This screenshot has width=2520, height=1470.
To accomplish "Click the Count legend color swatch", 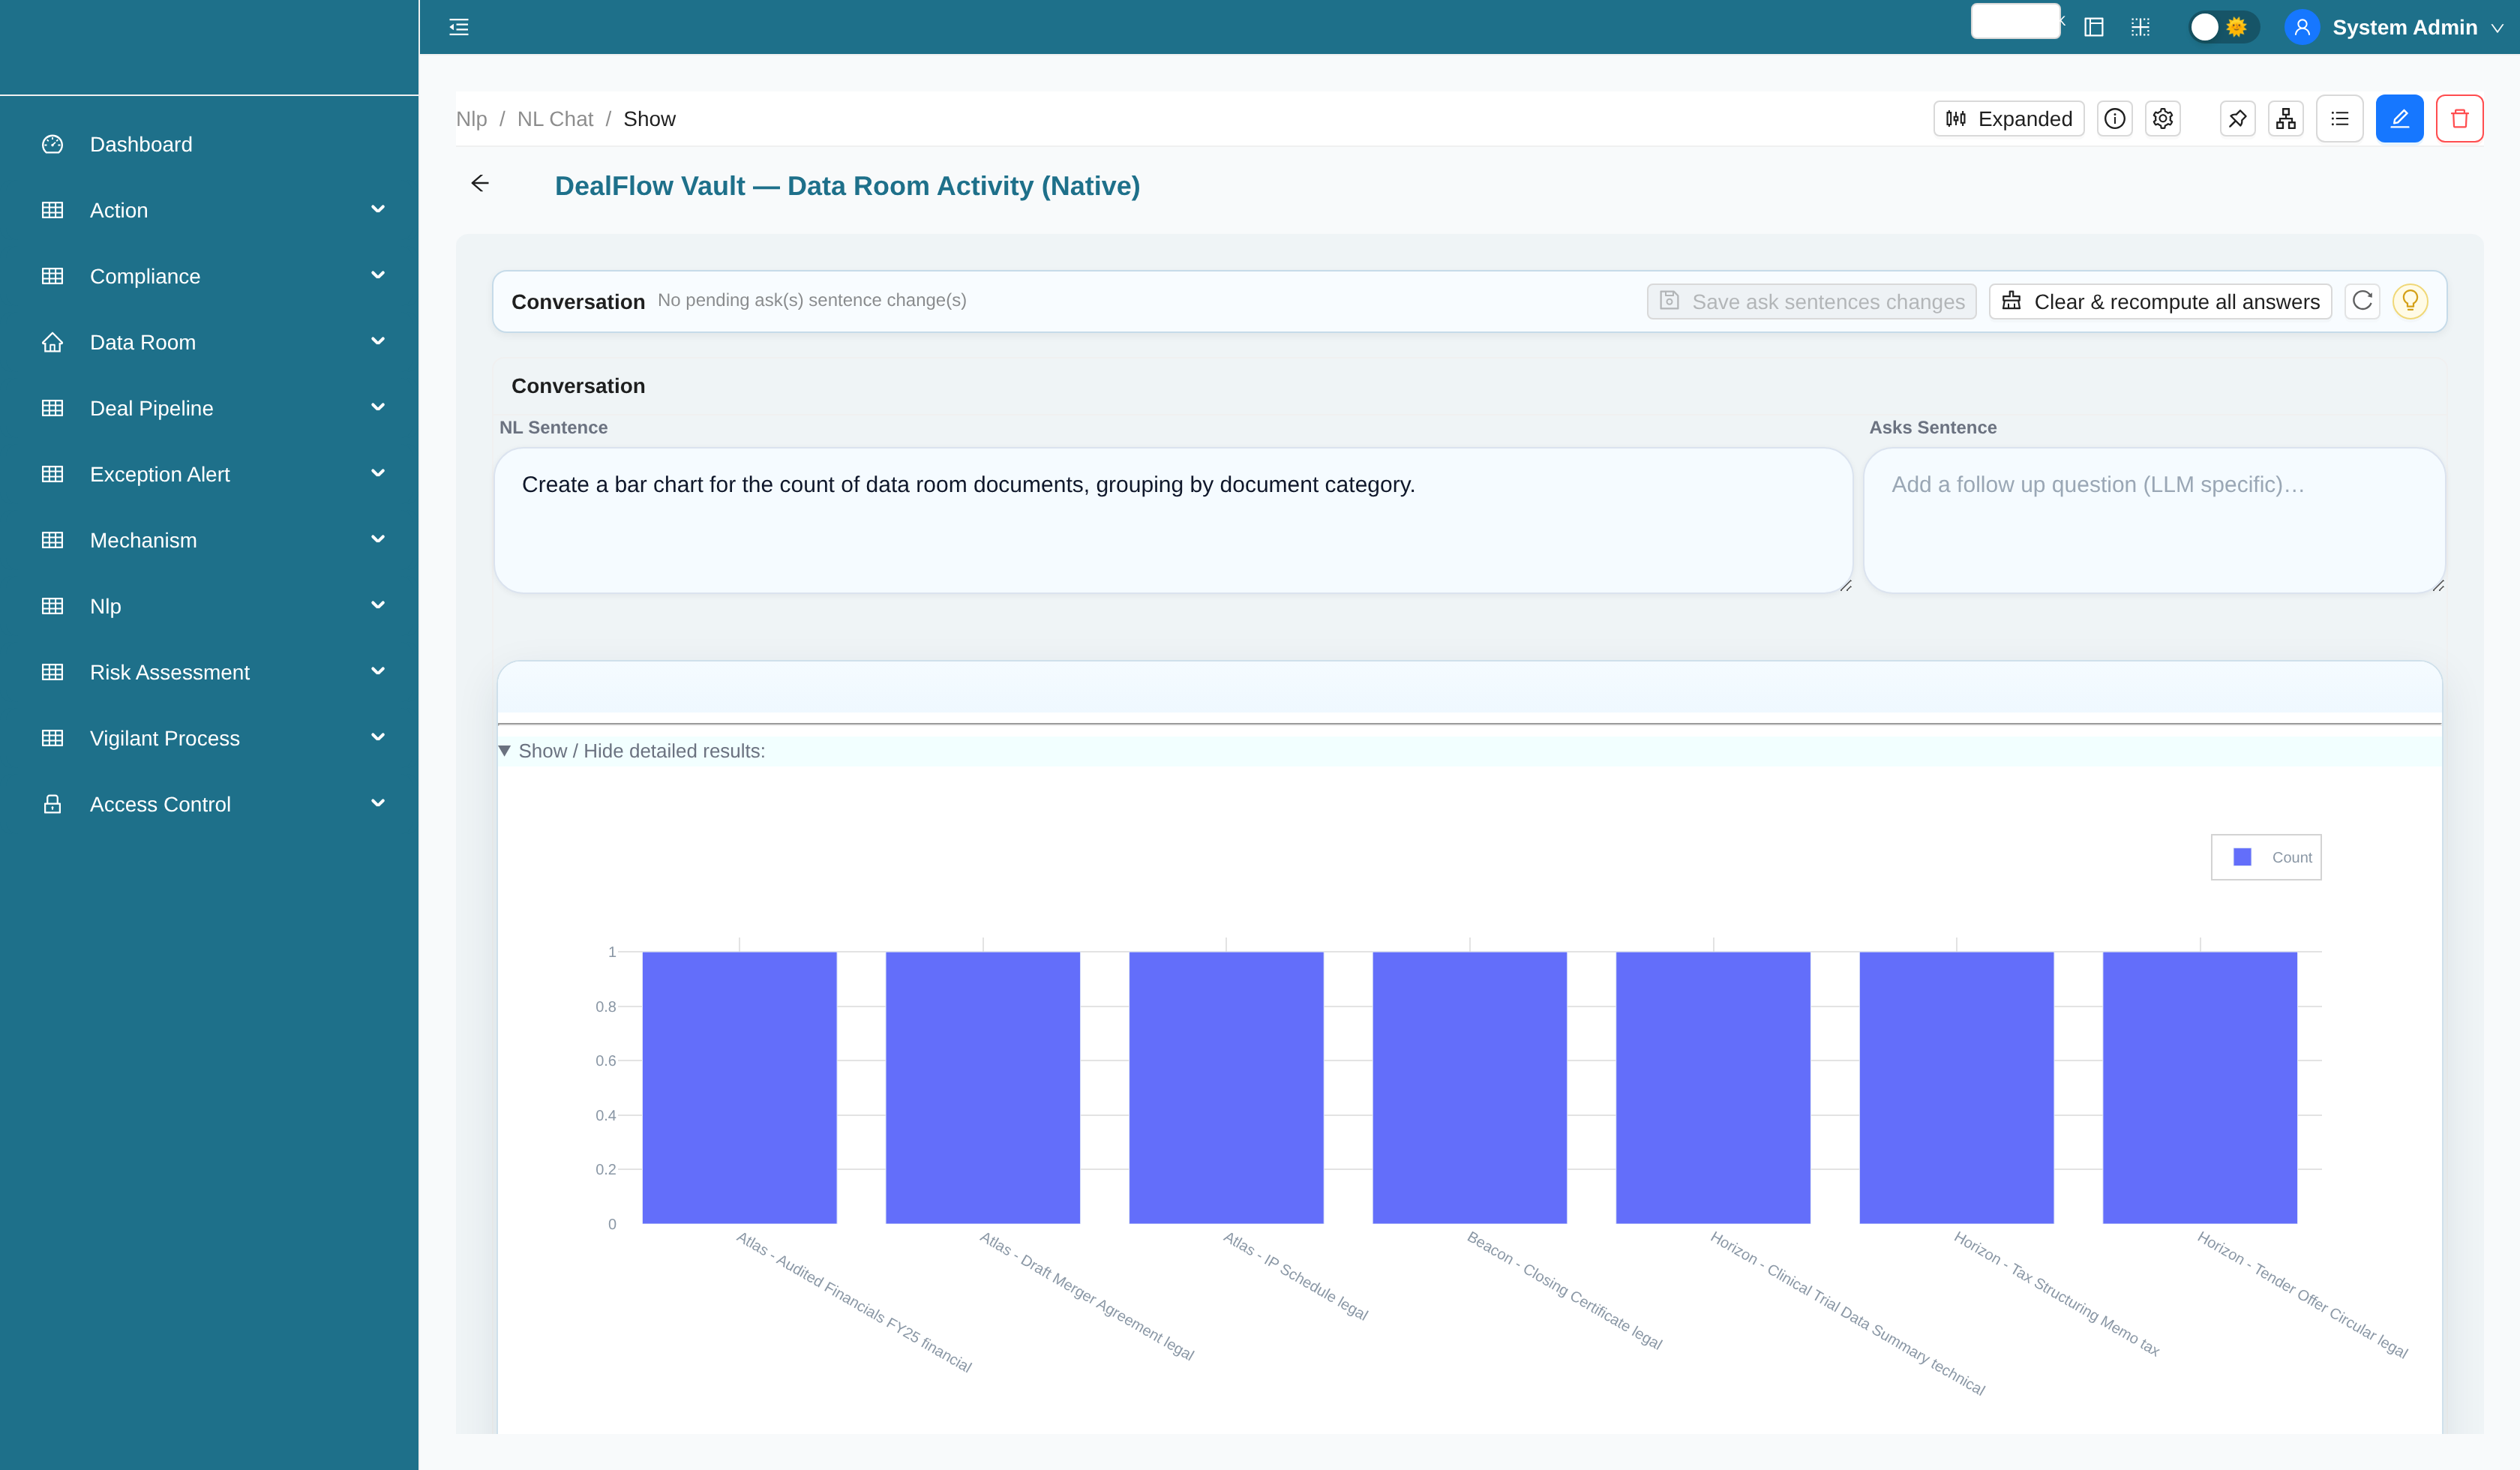I will pyautogui.click(x=2243, y=857).
